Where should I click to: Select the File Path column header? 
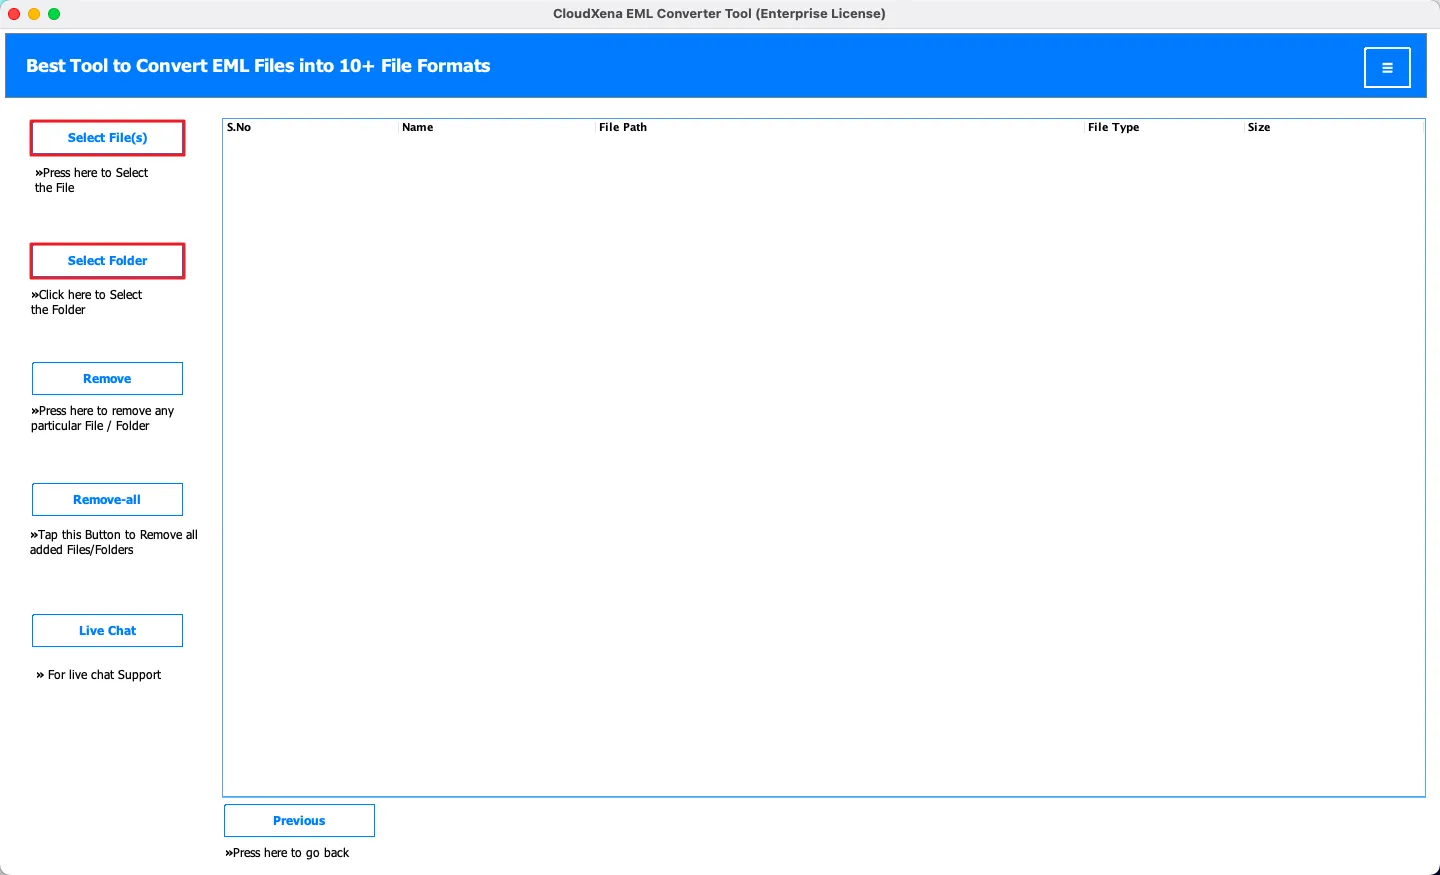click(x=623, y=127)
